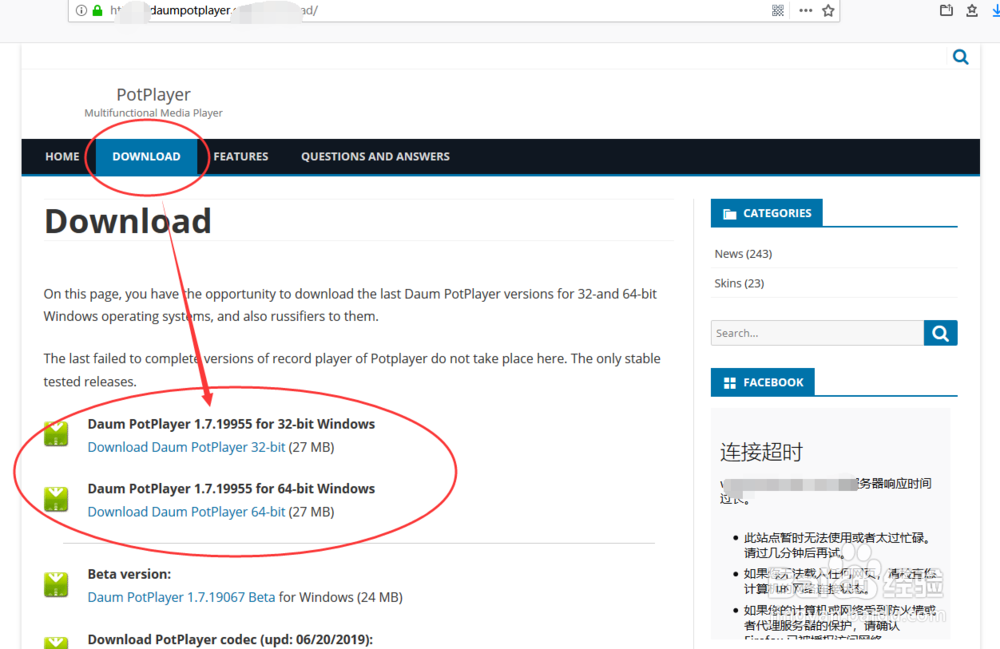Click the PotPlayer site title
1000x649 pixels.
click(153, 94)
